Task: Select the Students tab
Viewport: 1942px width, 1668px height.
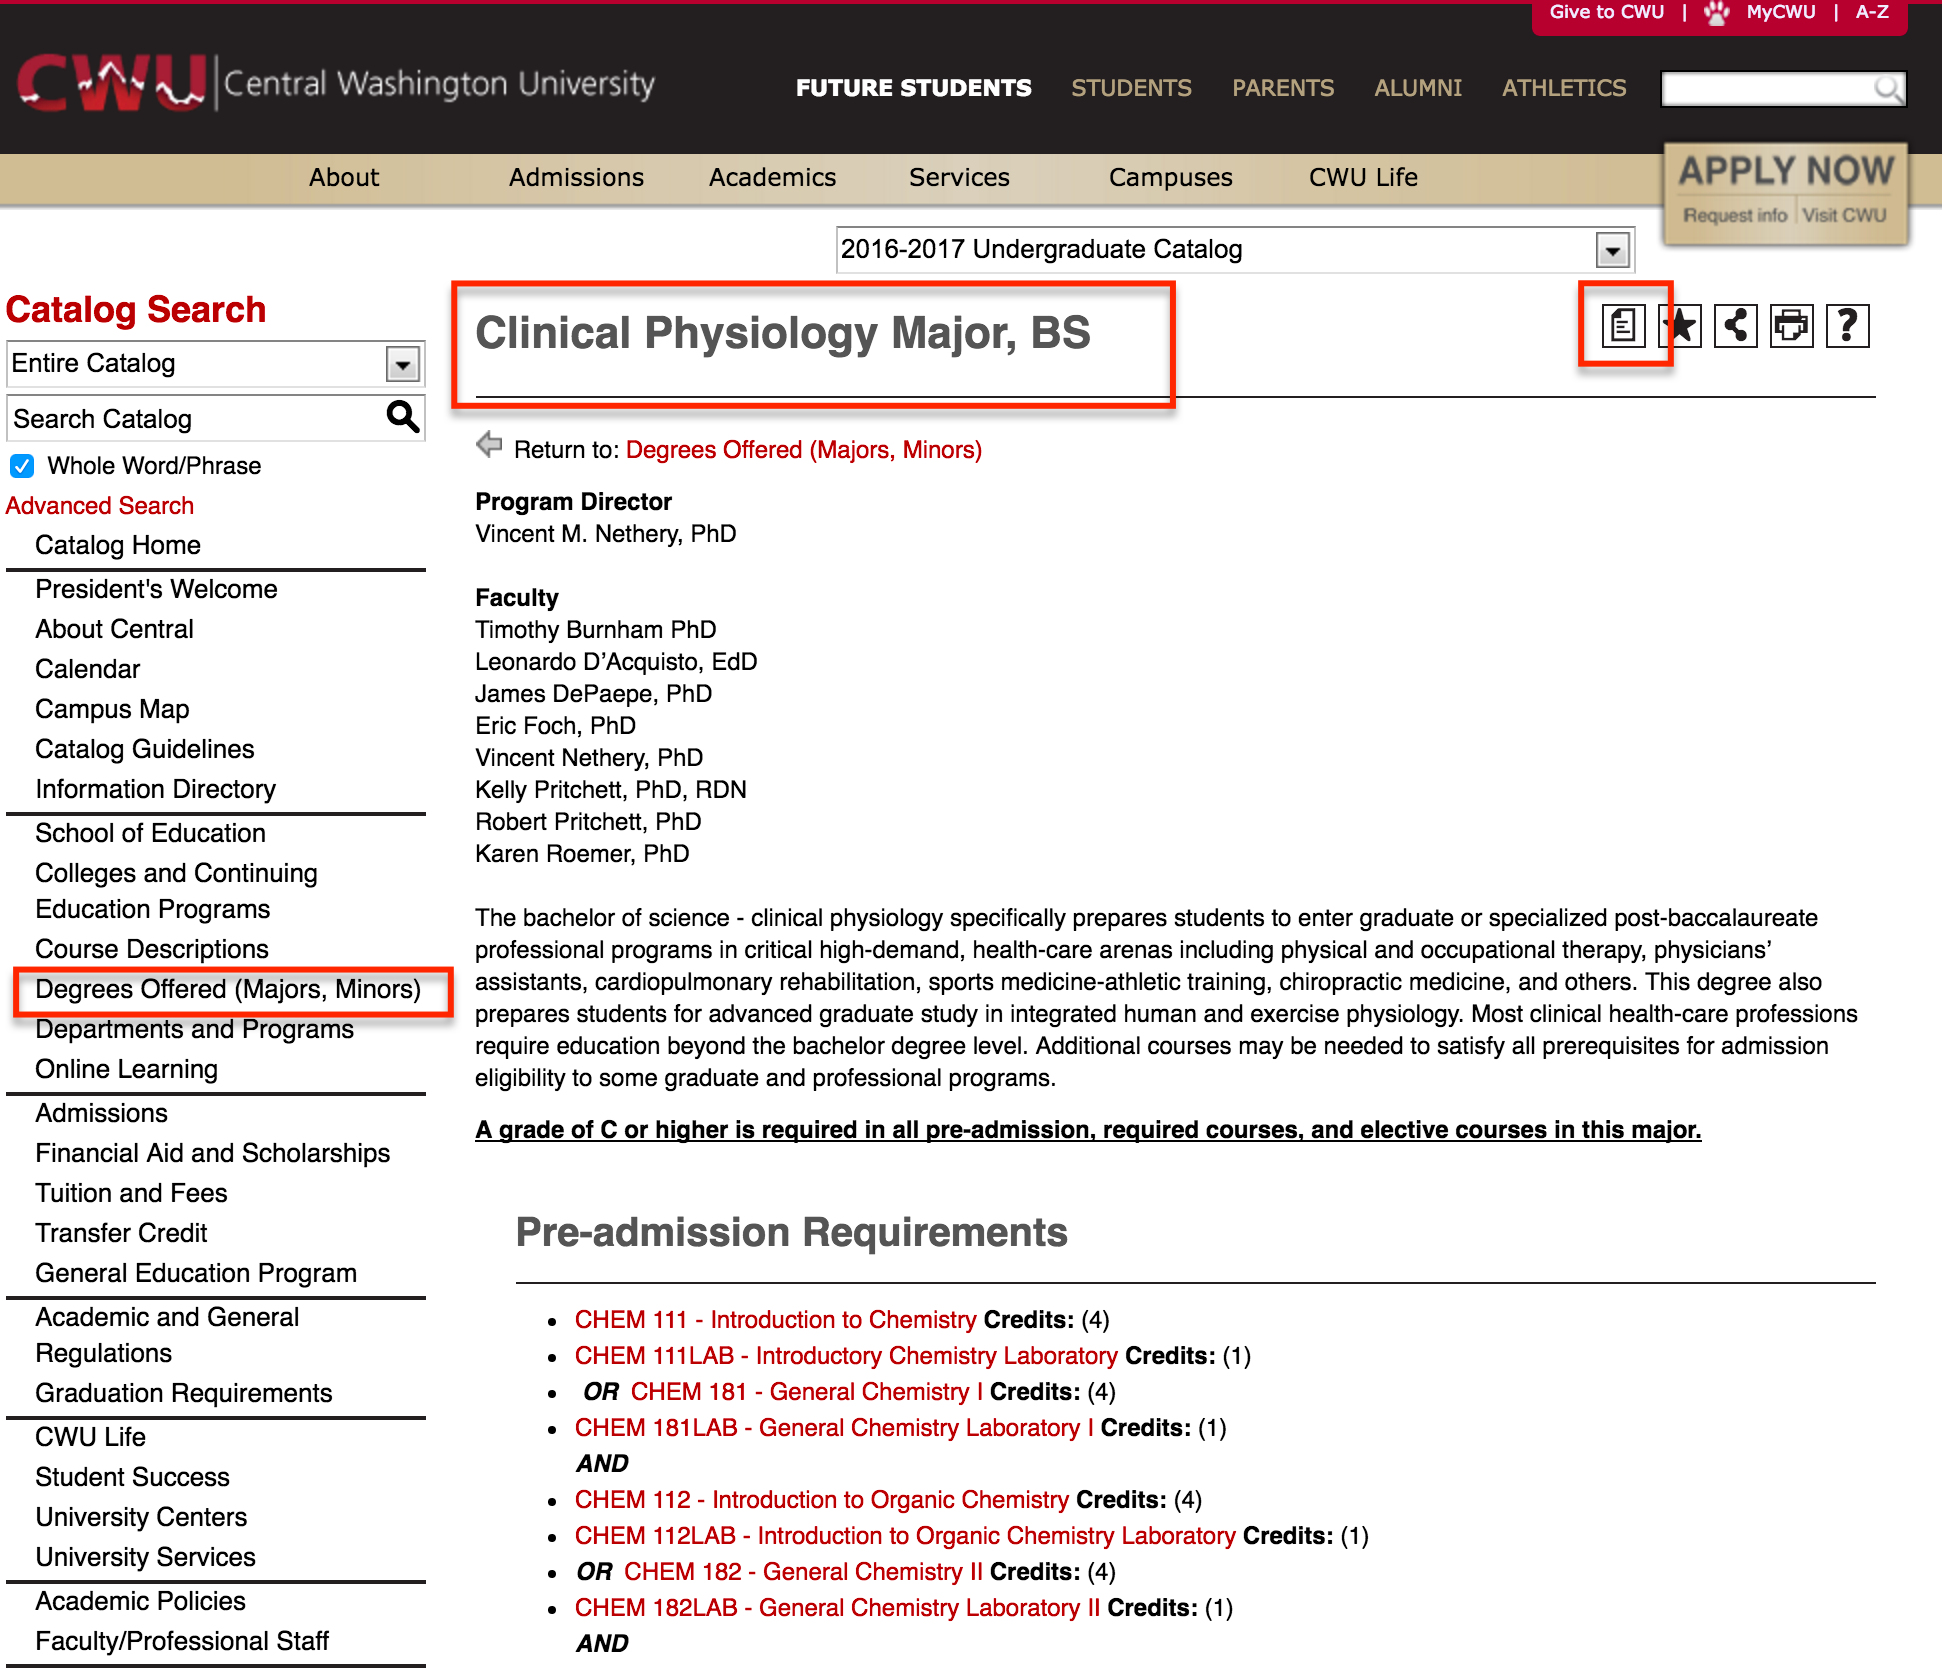Action: [1131, 88]
